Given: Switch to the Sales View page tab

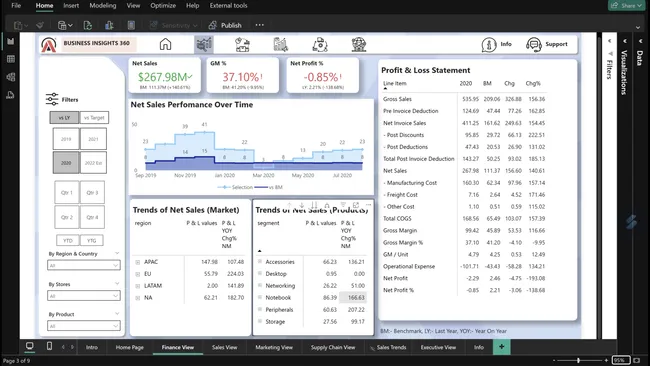Looking at the screenshot, I should coord(224,347).
